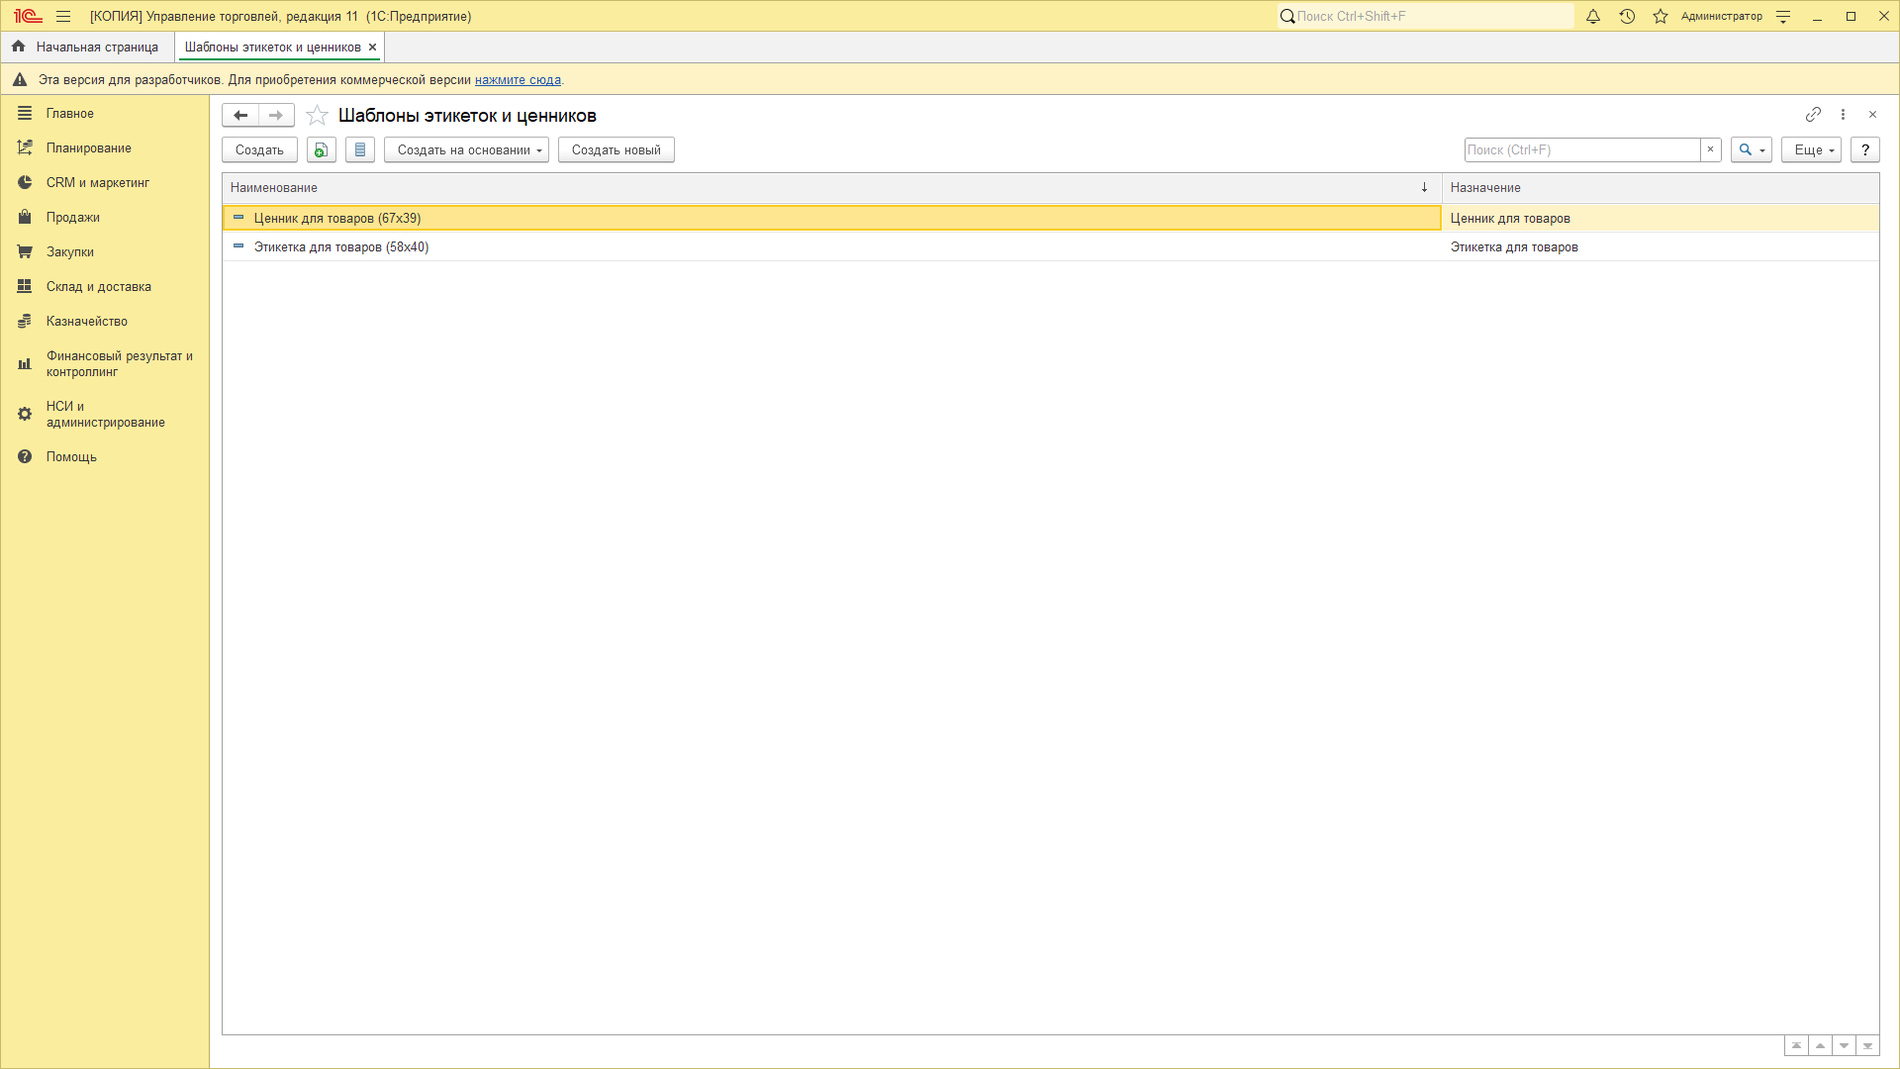Open НСИ и администрирование section
Viewport: 1900px width, 1069px height.
tap(105, 414)
